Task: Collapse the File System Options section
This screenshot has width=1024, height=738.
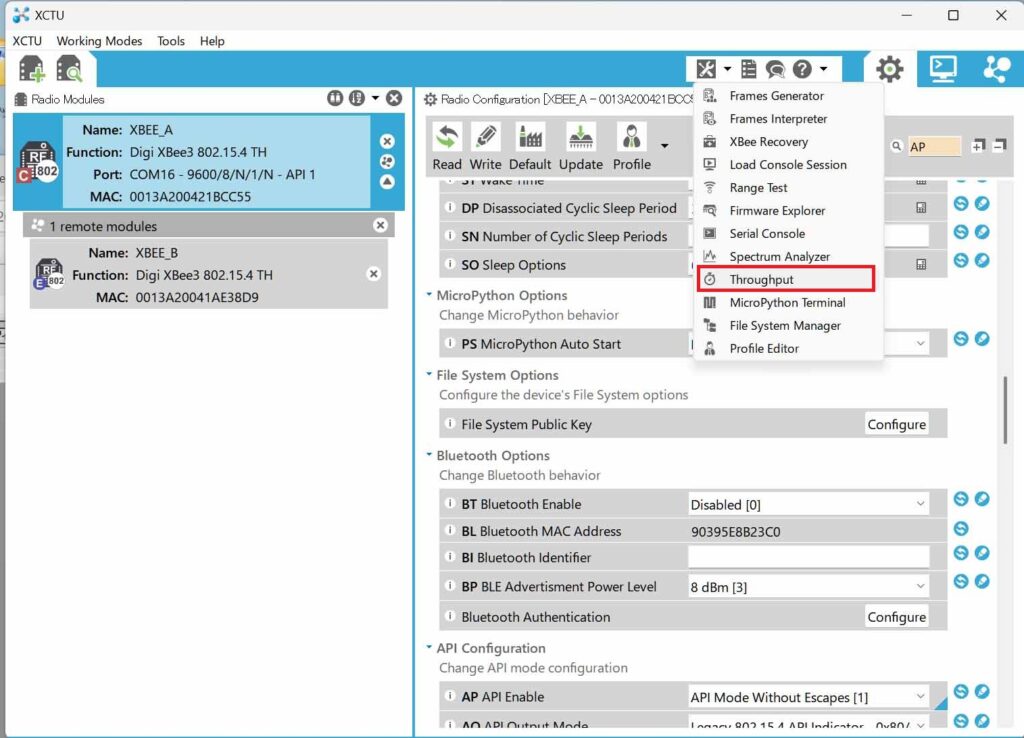Action: (x=429, y=374)
